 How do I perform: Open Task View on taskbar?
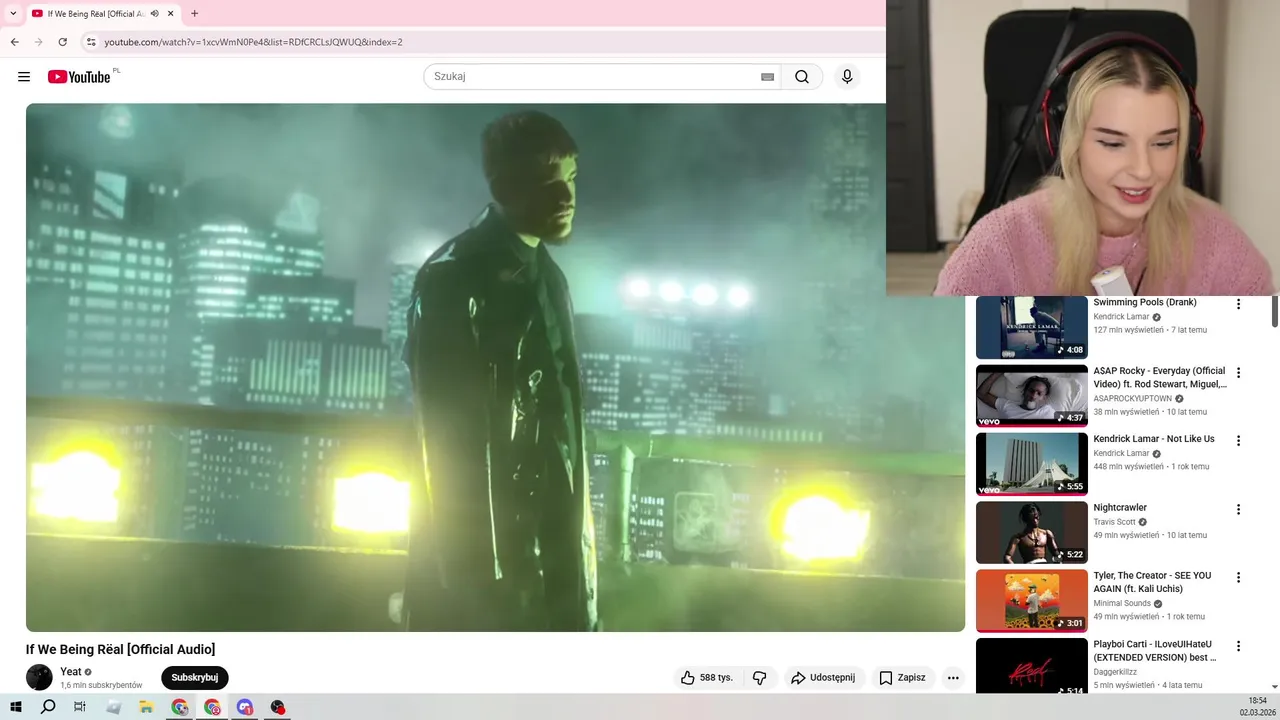coord(80,707)
